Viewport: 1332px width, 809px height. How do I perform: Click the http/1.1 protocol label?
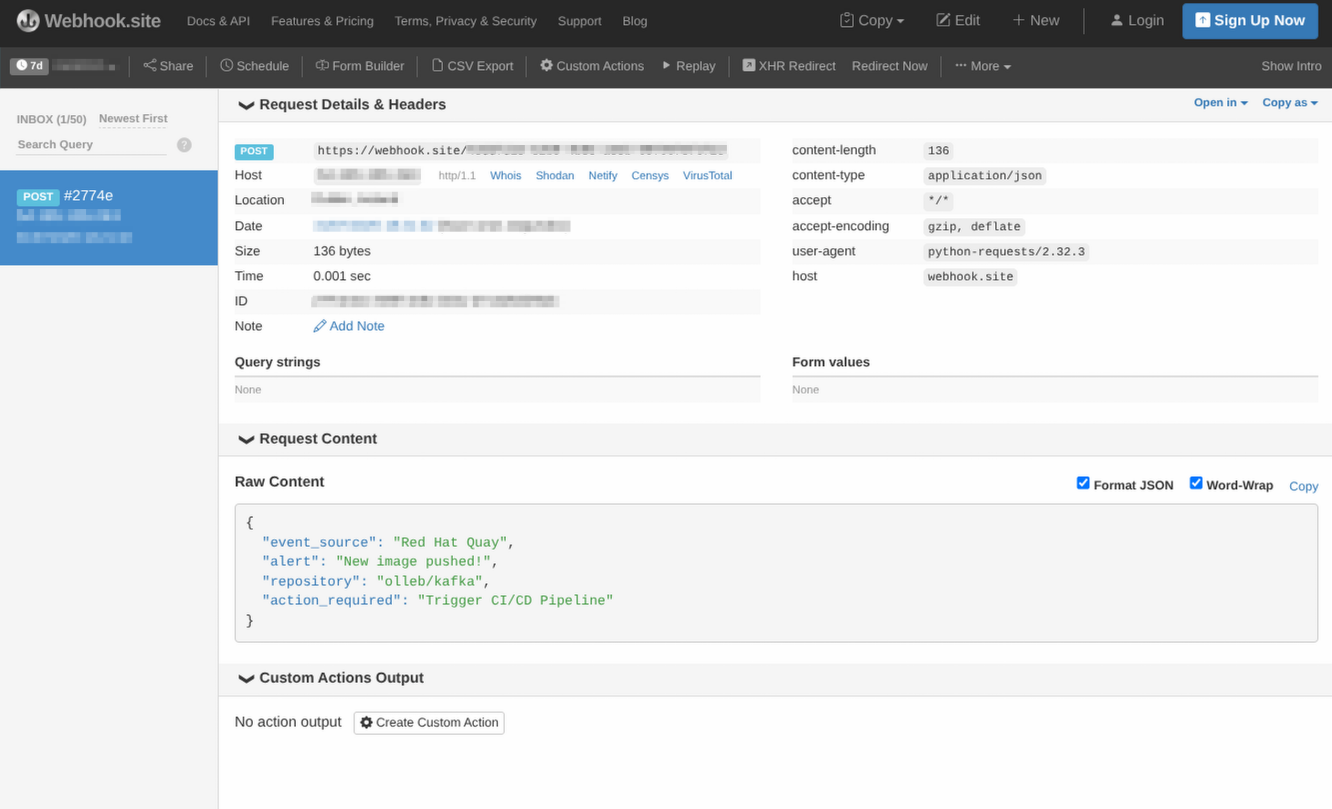tap(457, 176)
